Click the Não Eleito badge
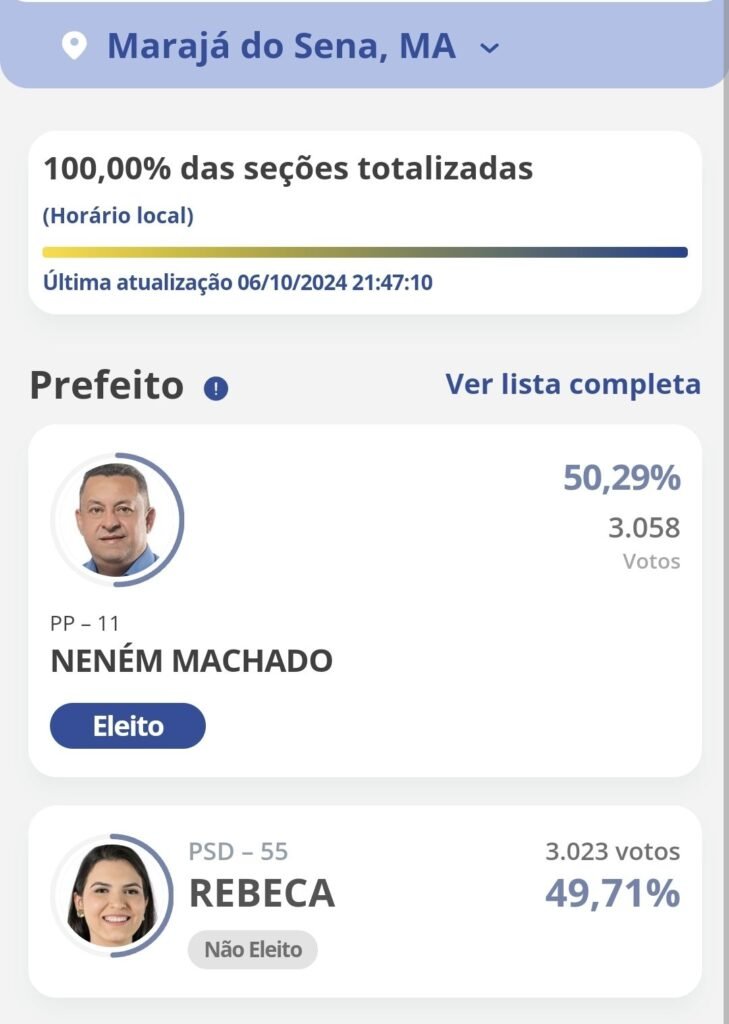Screen dimensions: 729x1024 pyautogui.click(x=253, y=949)
